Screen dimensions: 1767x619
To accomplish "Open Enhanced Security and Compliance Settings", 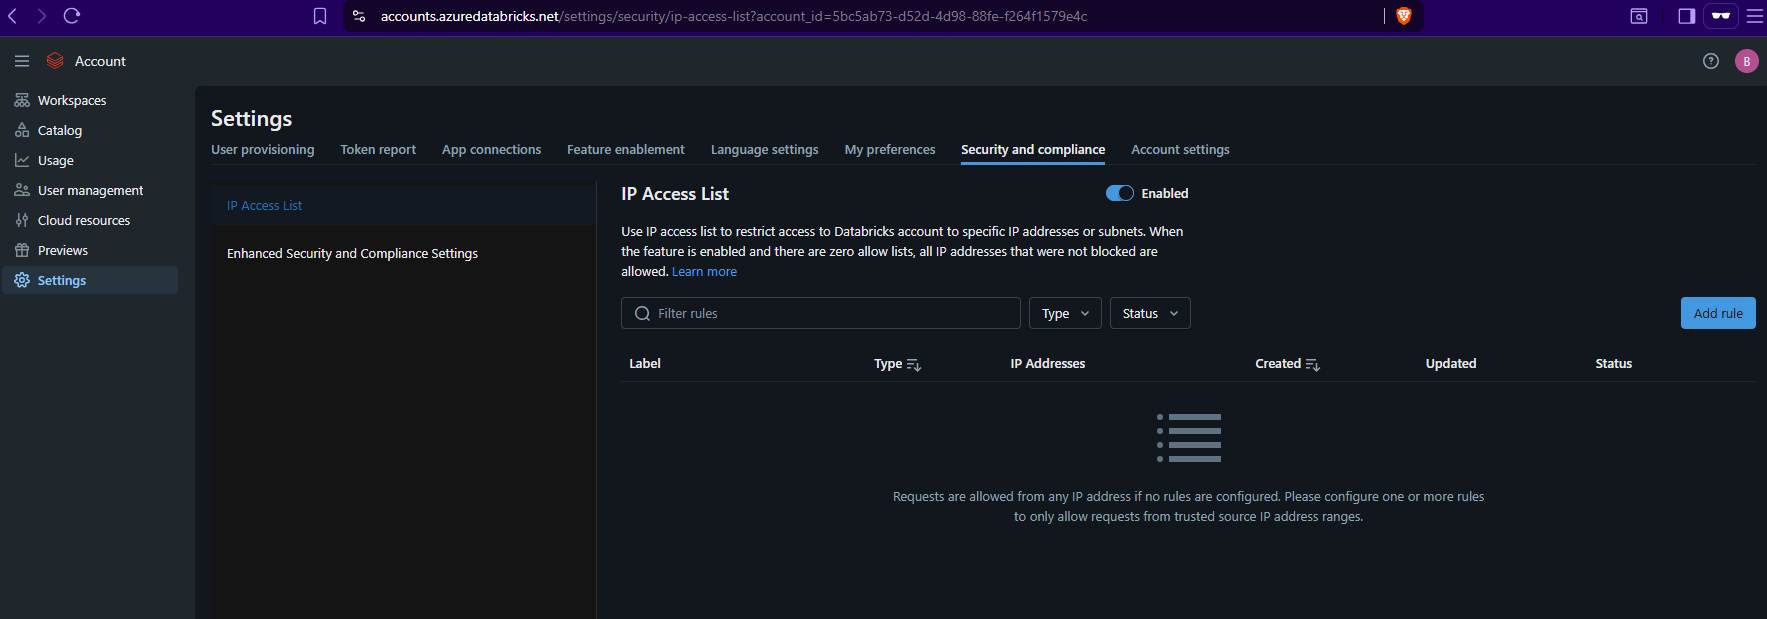I will [403, 253].
